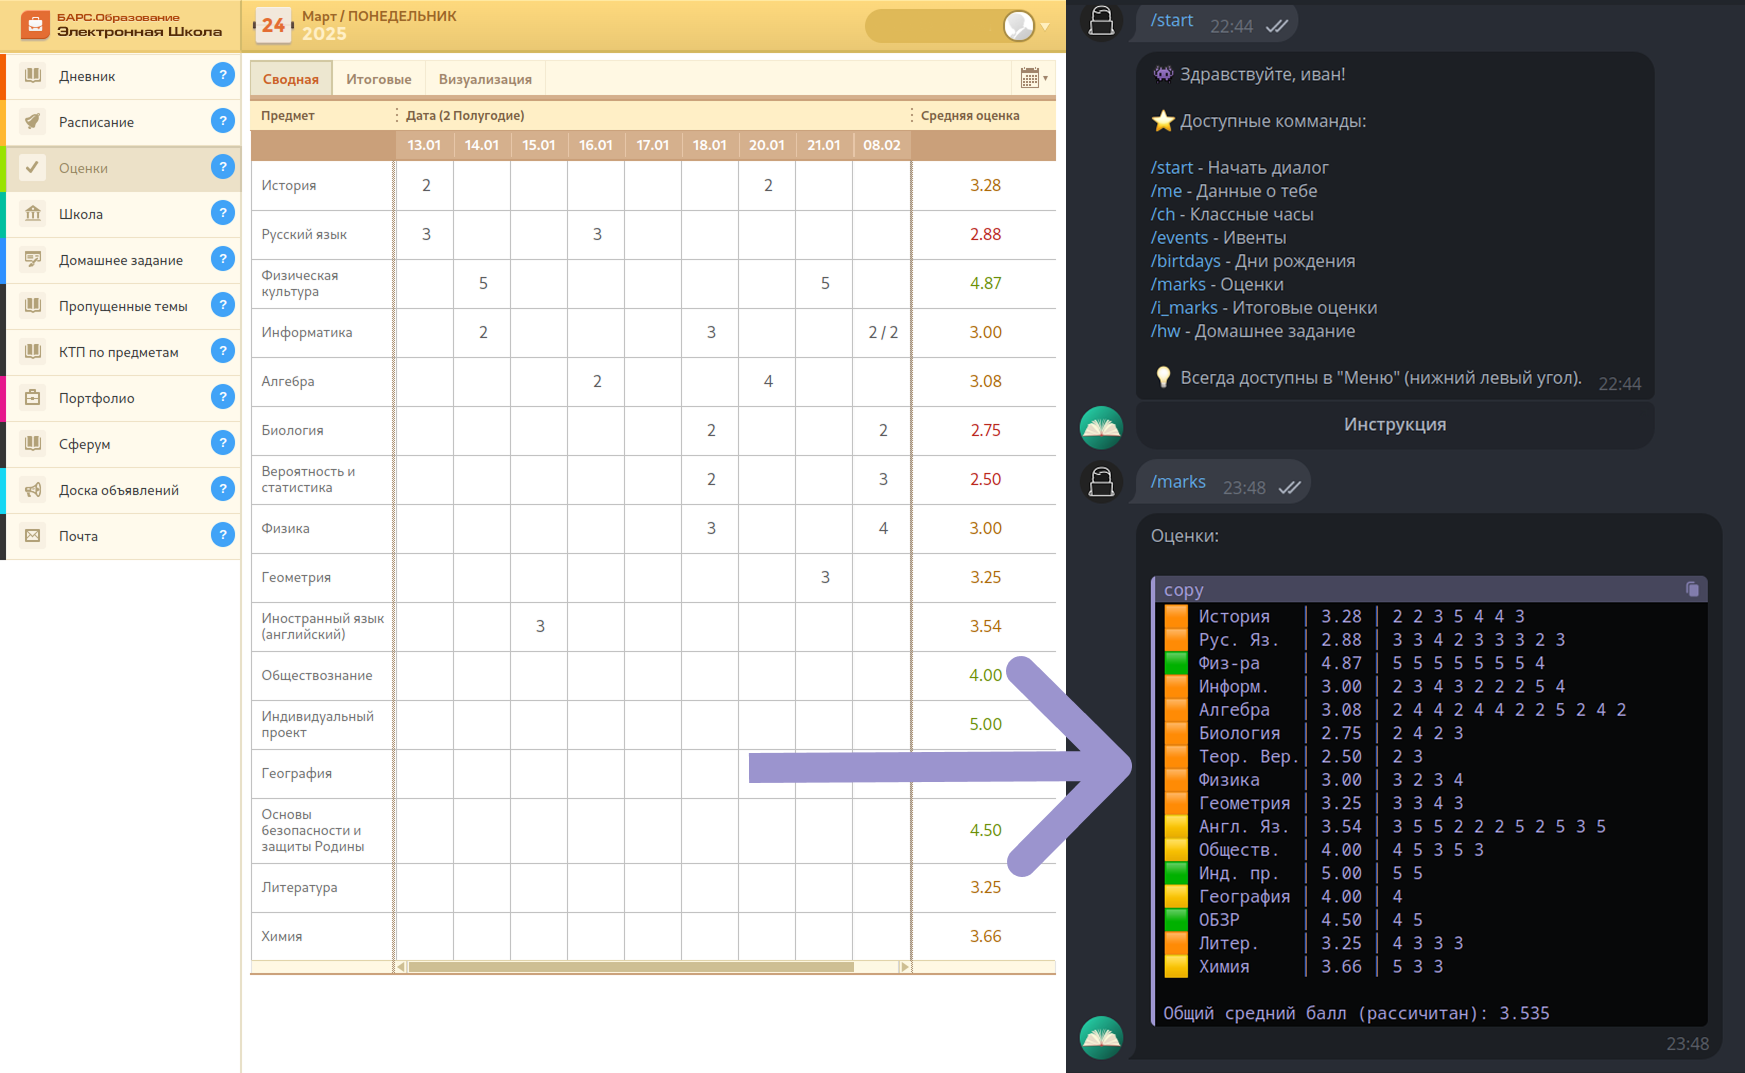Open the Расписание sidebar icon
1745x1073 pixels.
click(x=33, y=122)
